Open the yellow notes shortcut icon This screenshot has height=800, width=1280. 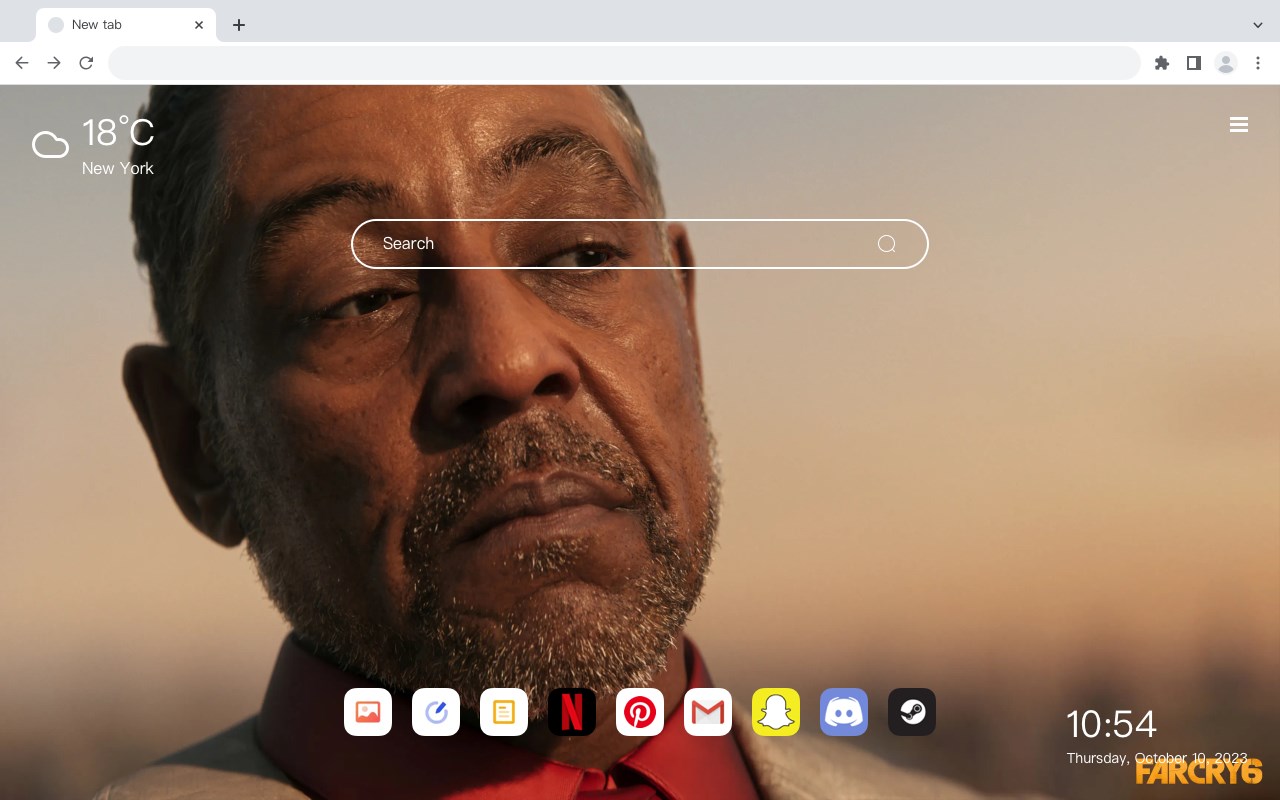point(504,712)
